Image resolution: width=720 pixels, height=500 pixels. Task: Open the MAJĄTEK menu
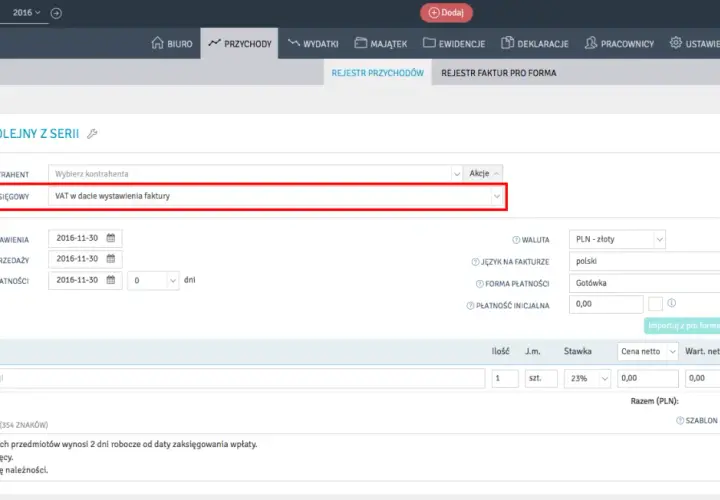[x=381, y=44]
